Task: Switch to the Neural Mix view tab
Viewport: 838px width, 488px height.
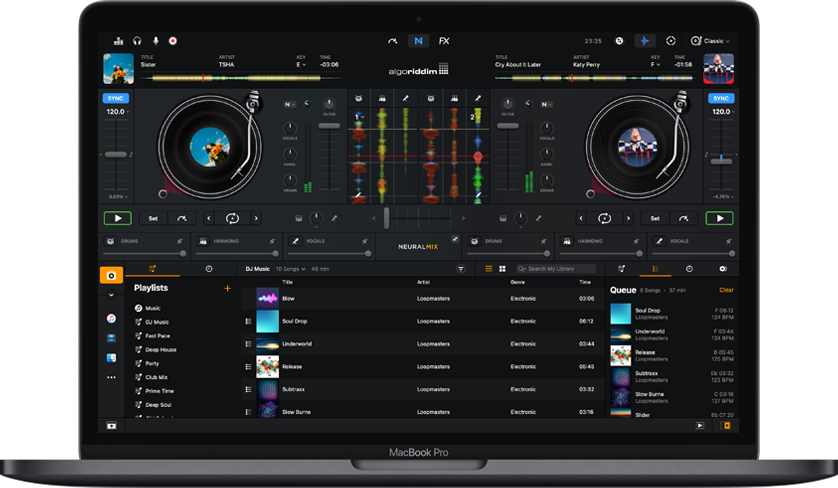Action: tap(418, 41)
